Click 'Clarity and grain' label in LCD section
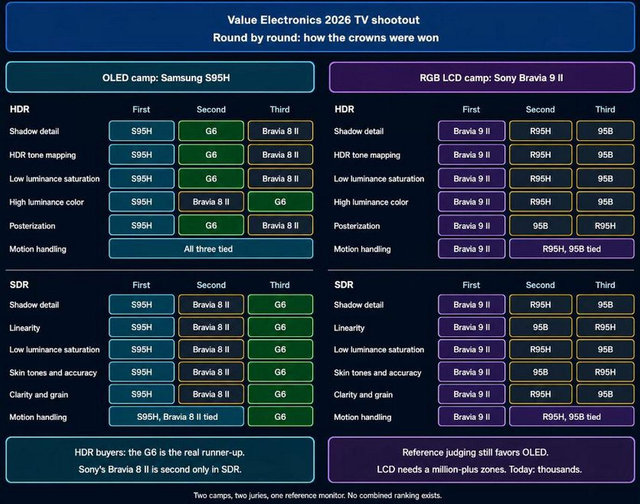The width and height of the screenshot is (640, 504). (x=363, y=395)
